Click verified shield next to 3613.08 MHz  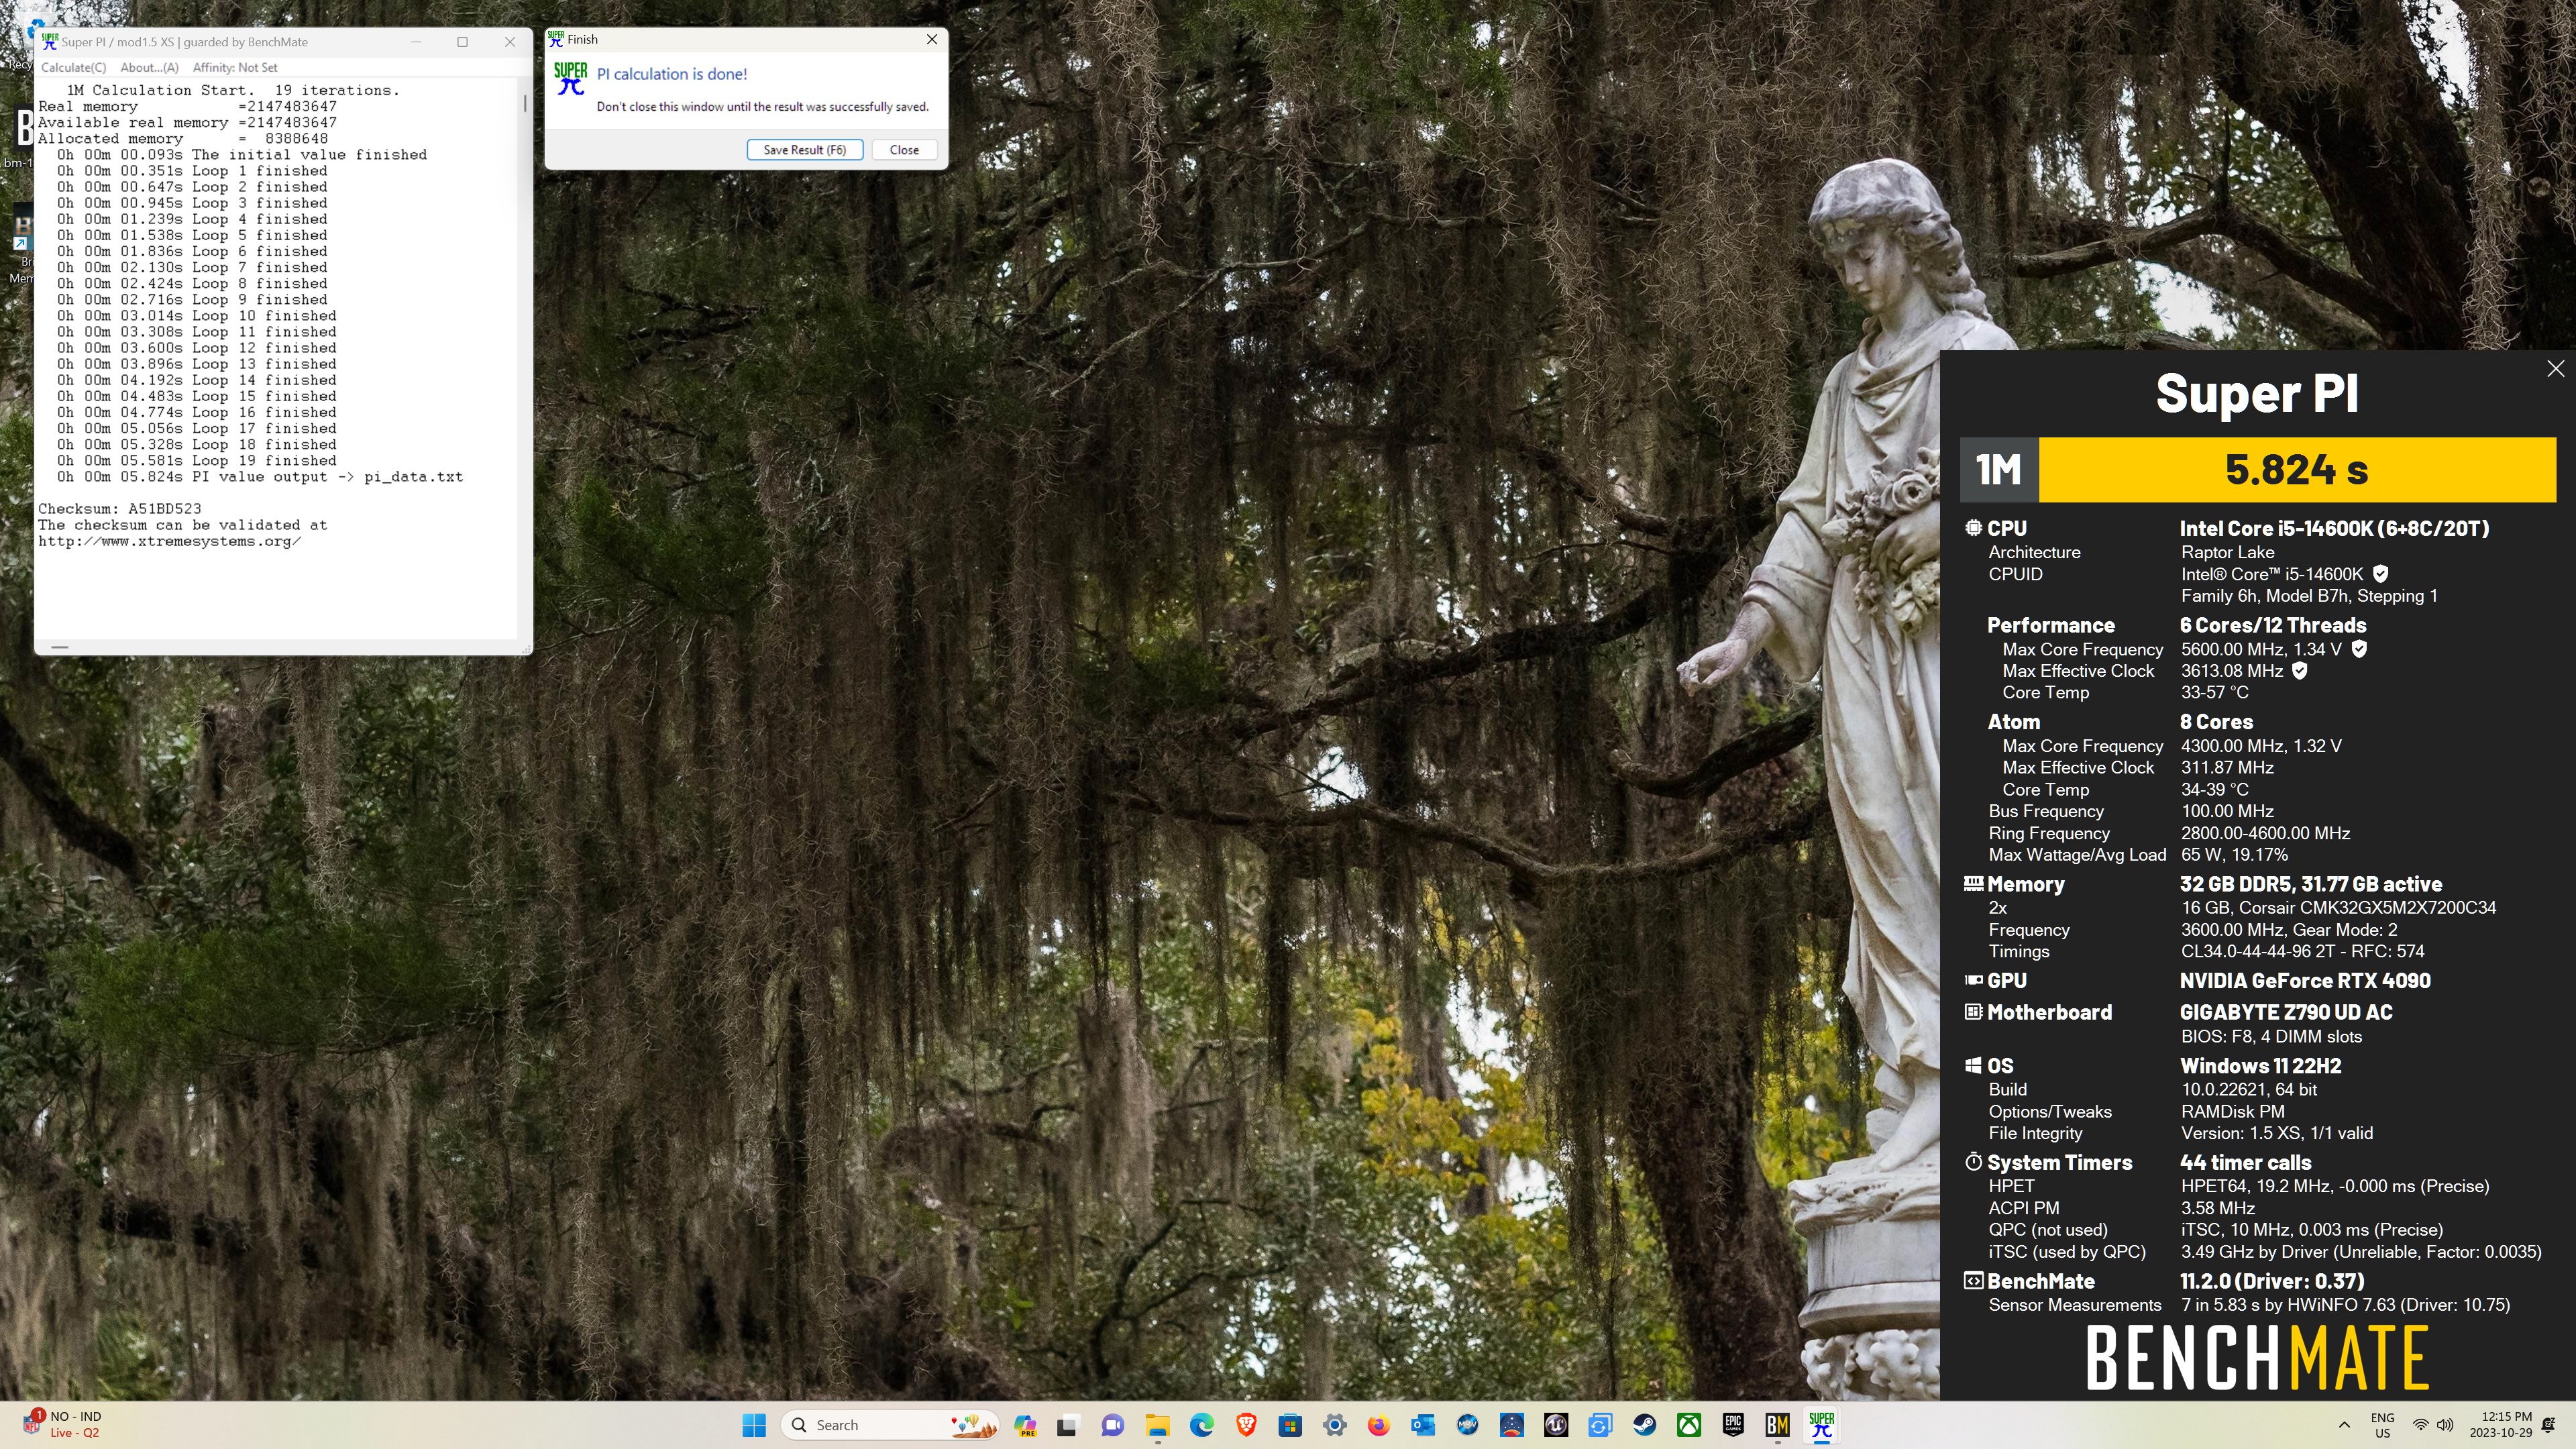click(2299, 671)
